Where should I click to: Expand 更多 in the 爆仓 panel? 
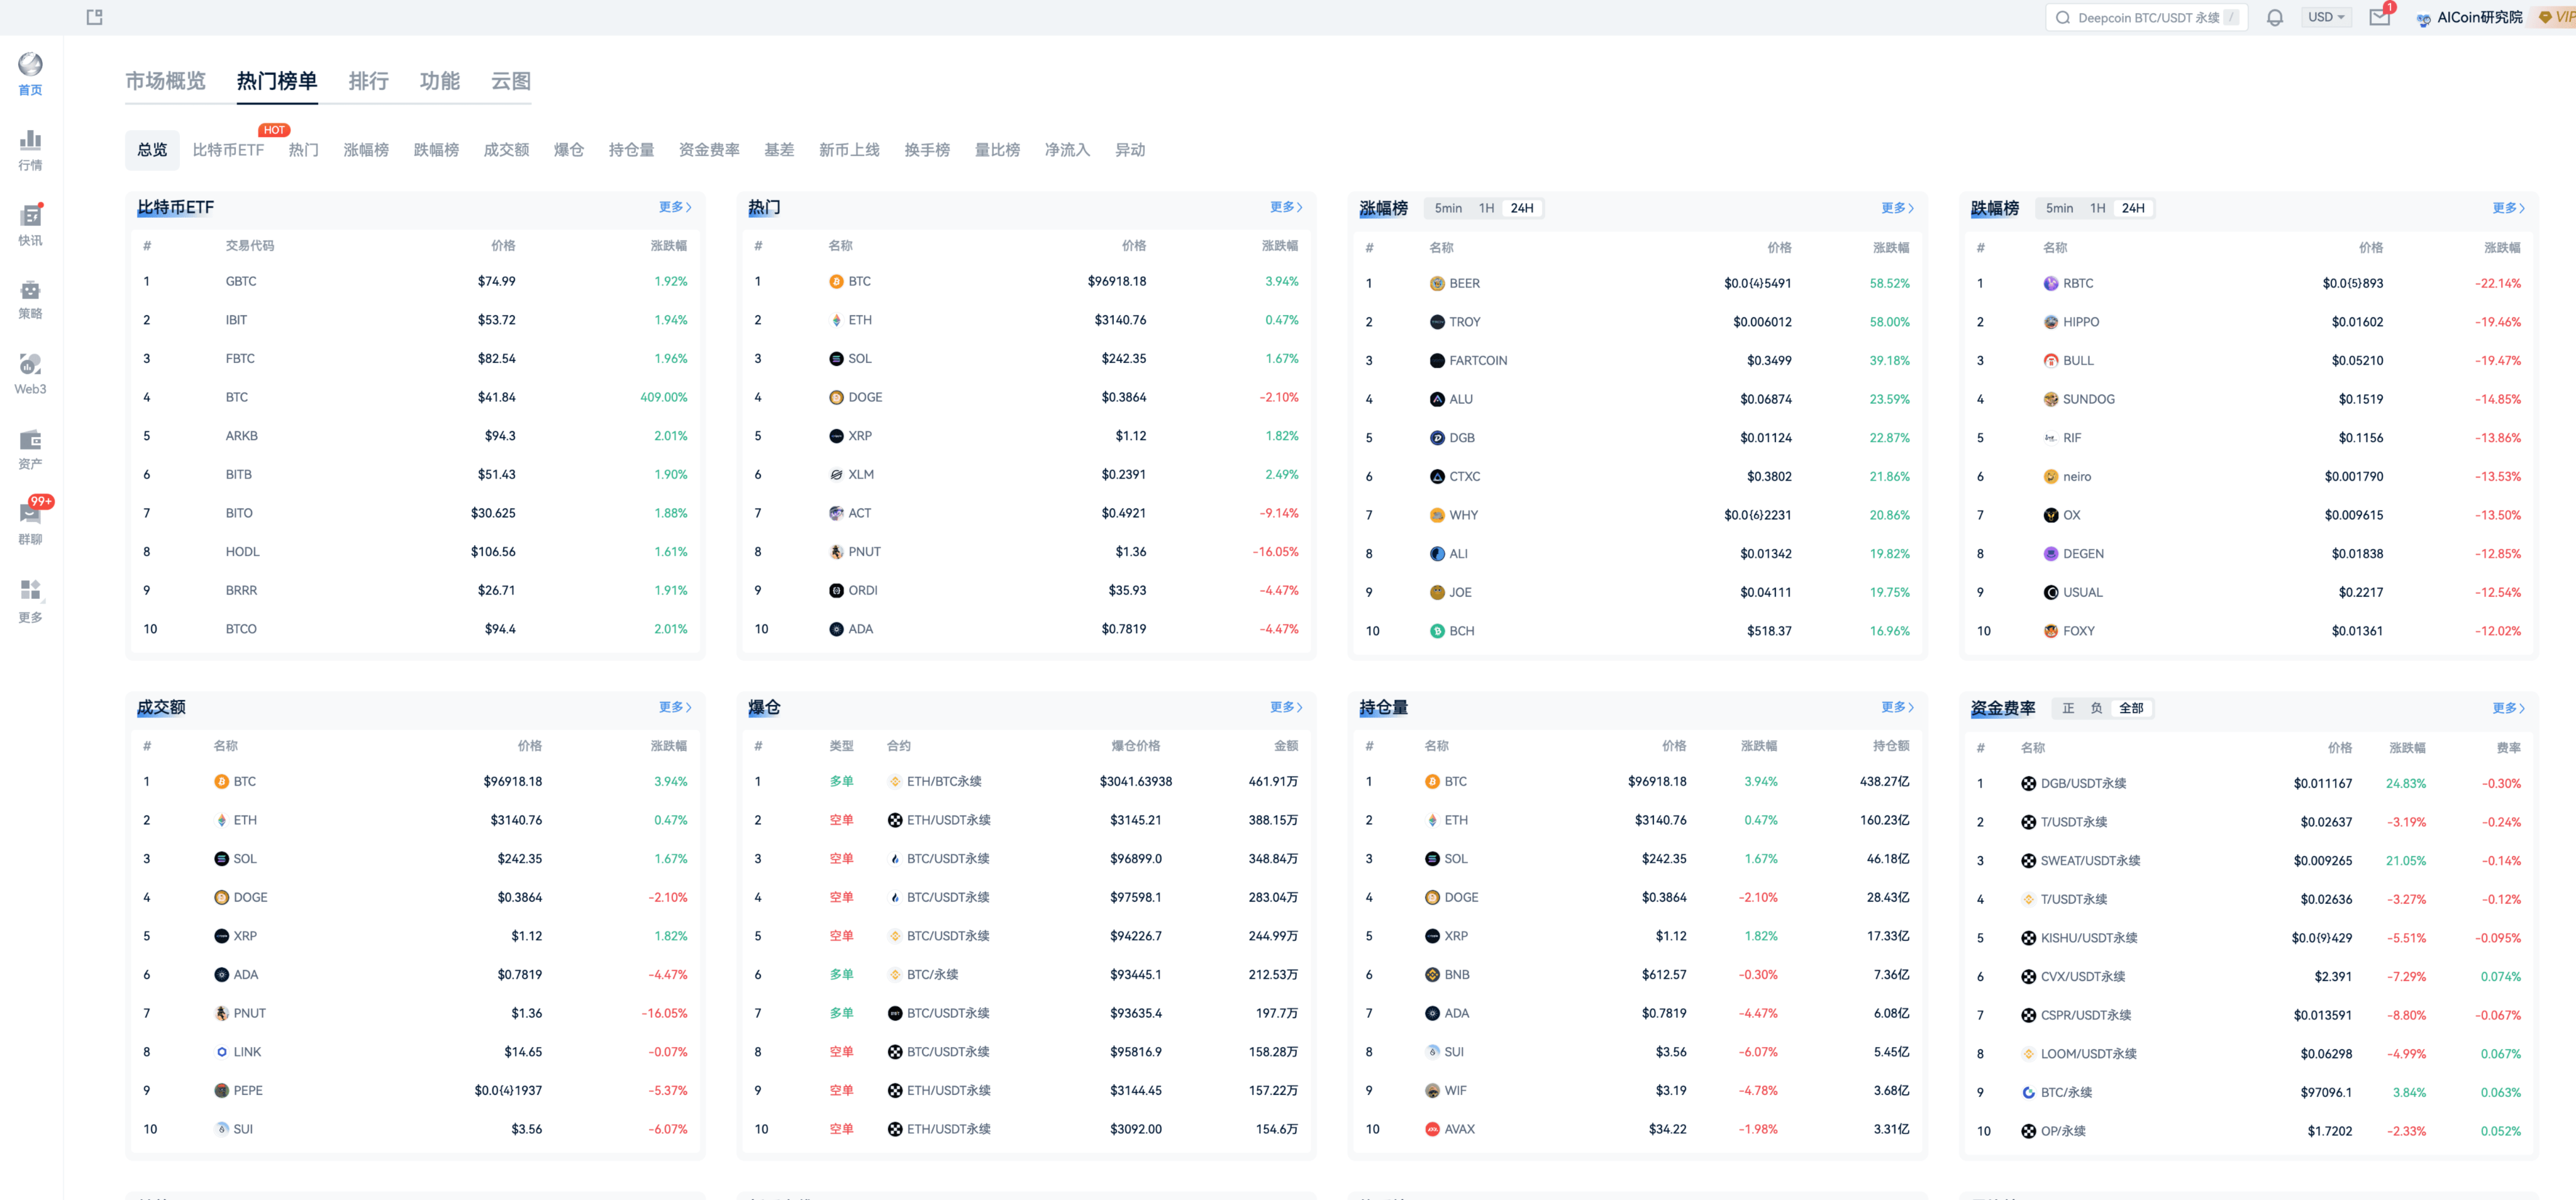click(1286, 708)
